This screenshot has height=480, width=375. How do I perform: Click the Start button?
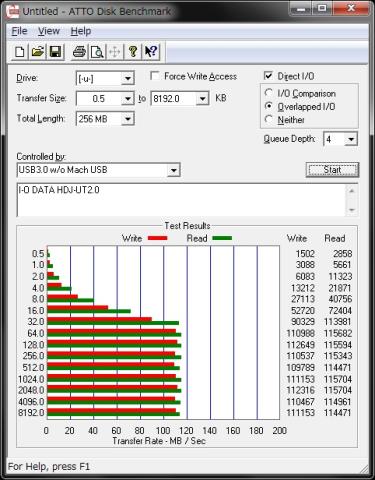coord(332,170)
